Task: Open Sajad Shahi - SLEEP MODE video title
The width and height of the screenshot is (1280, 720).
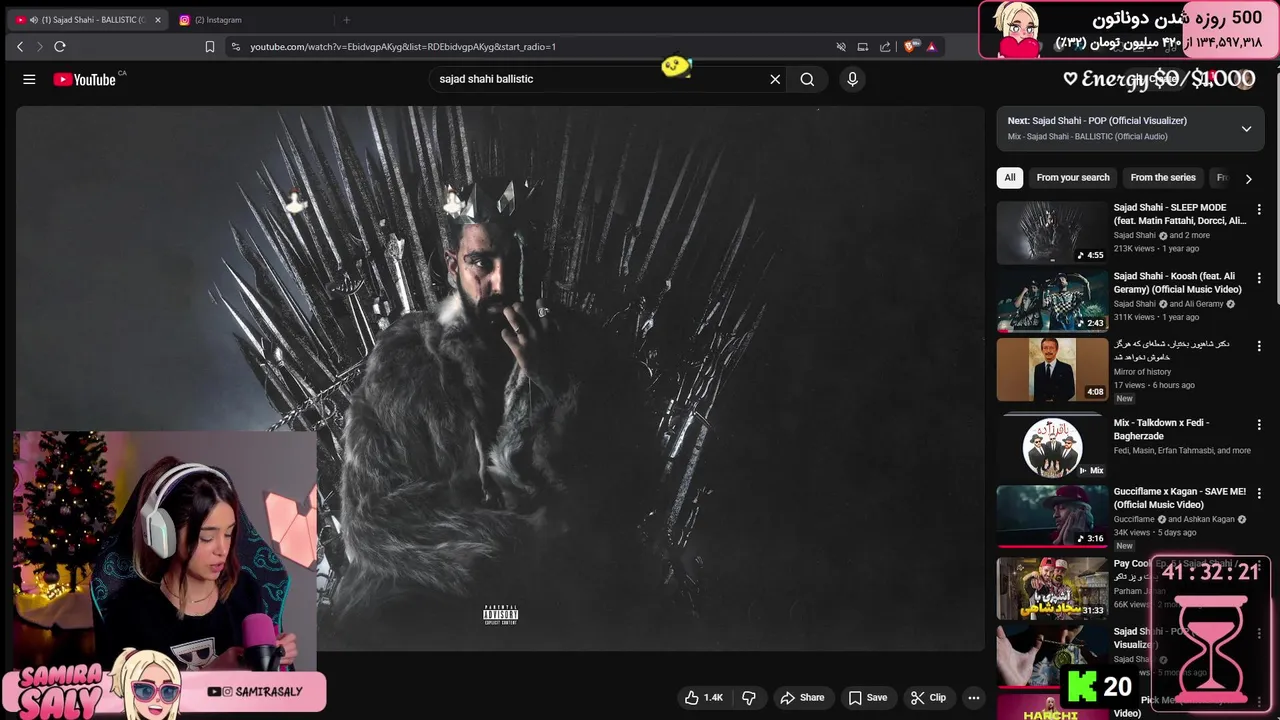Action: pyautogui.click(x=1180, y=214)
